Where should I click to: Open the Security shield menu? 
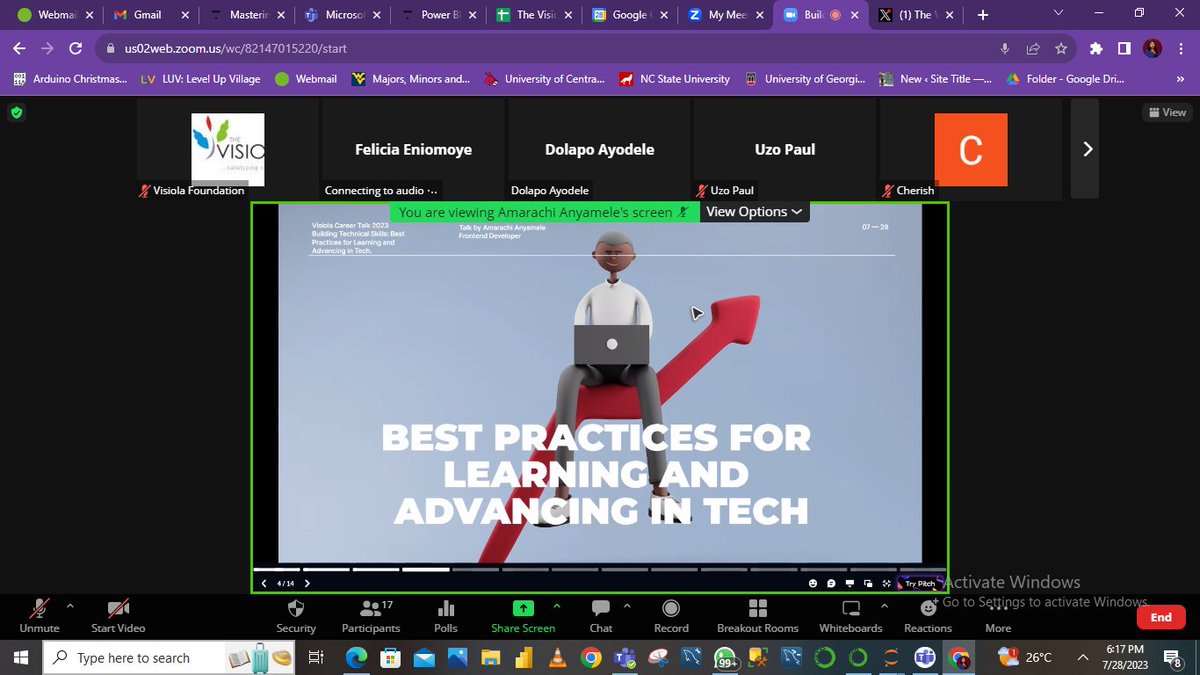point(296,616)
